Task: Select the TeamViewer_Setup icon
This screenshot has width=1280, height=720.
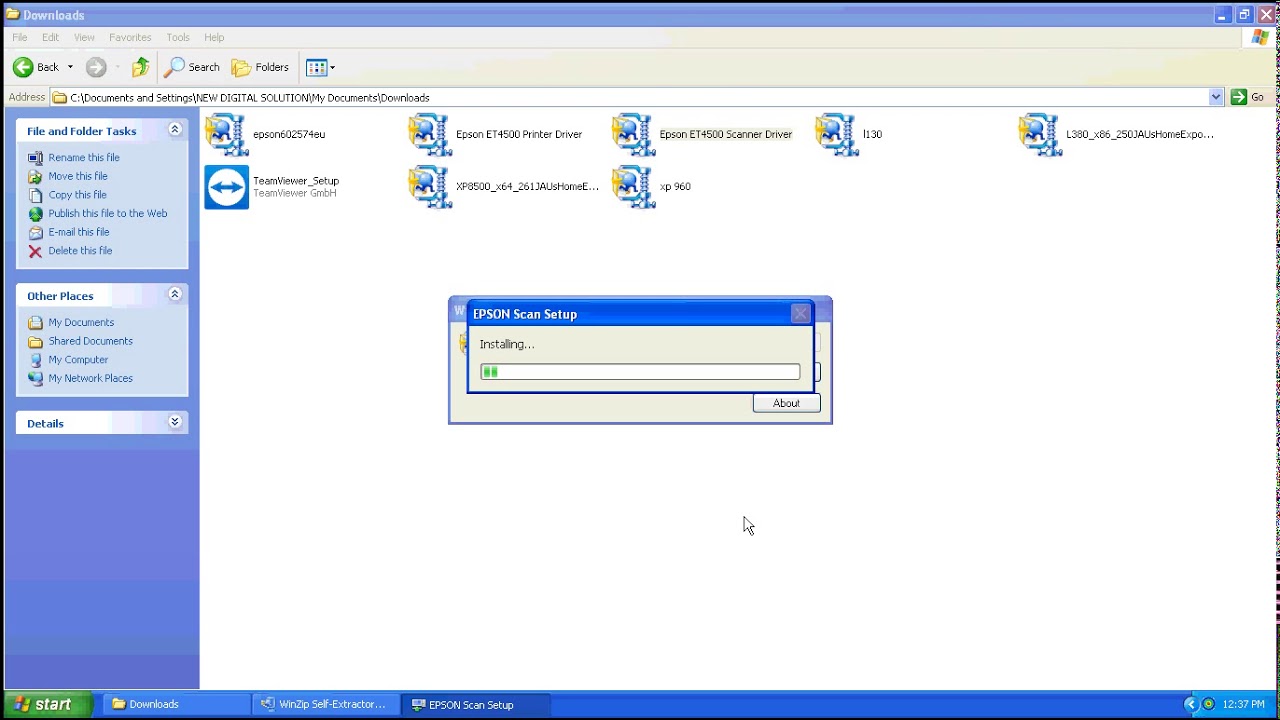Action: (x=227, y=187)
